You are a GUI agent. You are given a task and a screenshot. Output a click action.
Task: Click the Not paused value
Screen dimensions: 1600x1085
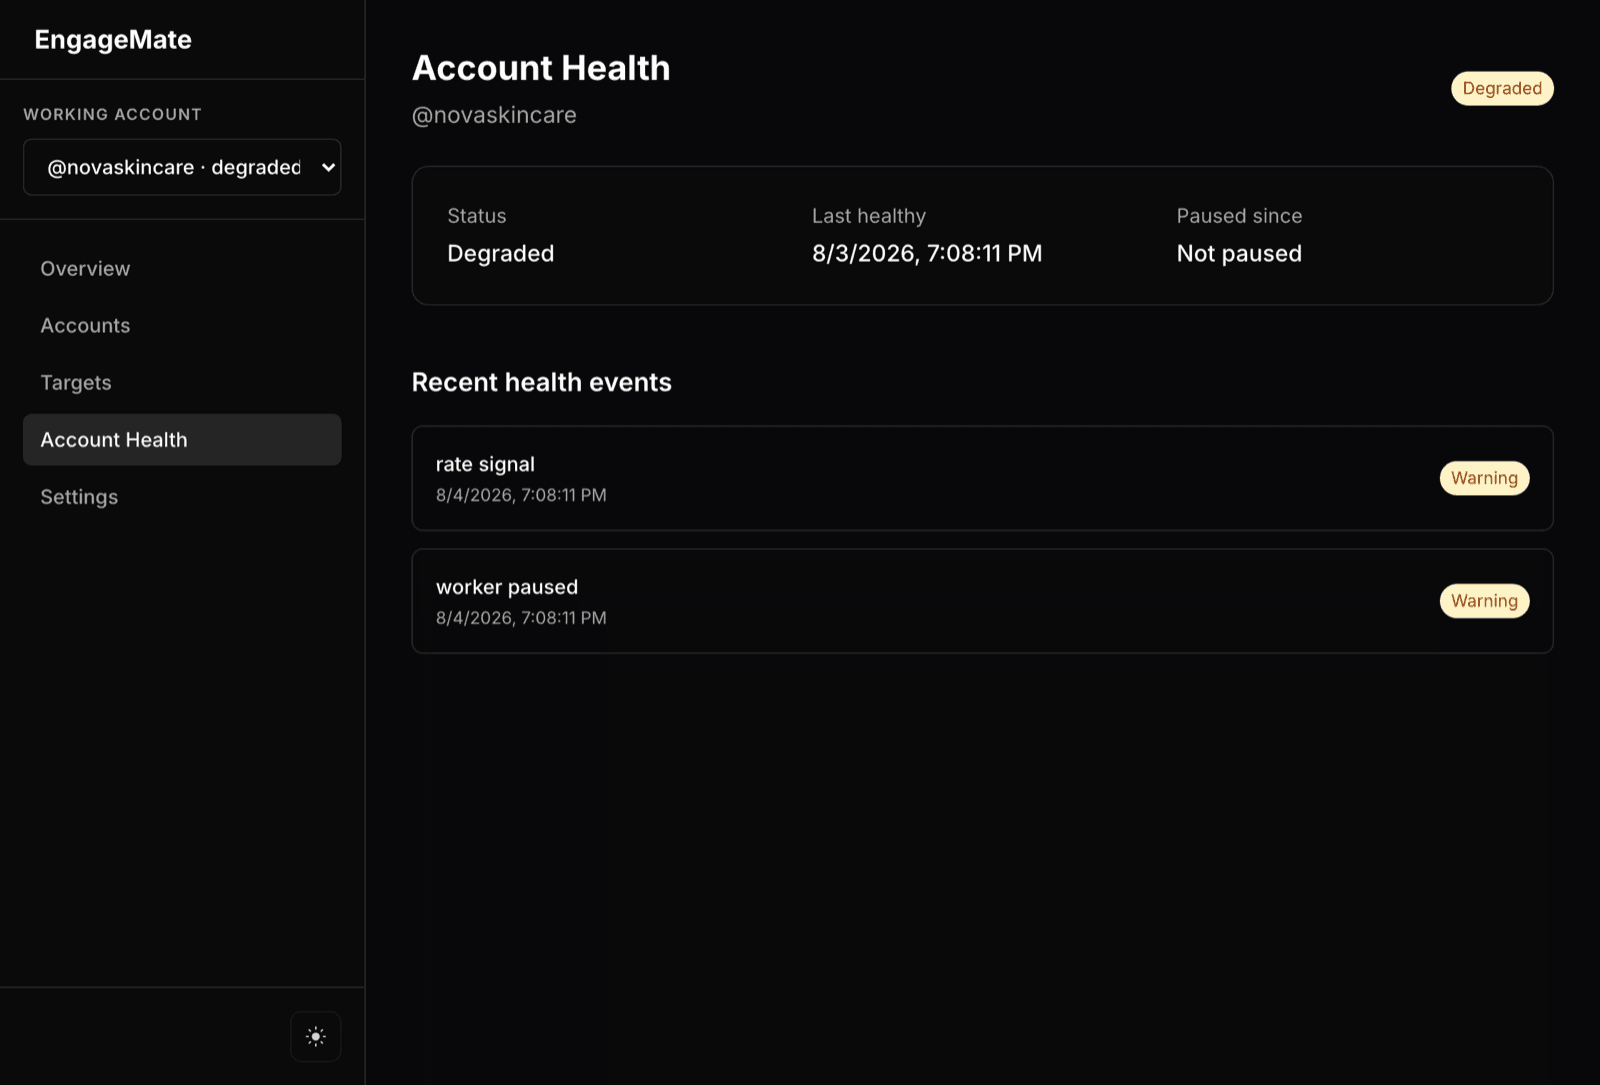[1239, 253]
